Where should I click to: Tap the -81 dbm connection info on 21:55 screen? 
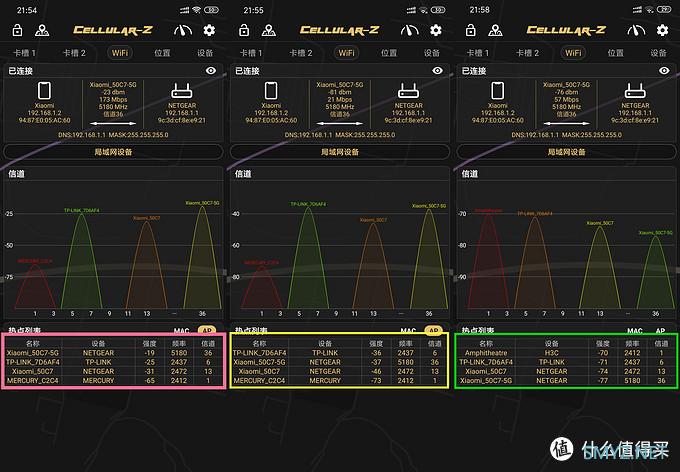coord(340,92)
